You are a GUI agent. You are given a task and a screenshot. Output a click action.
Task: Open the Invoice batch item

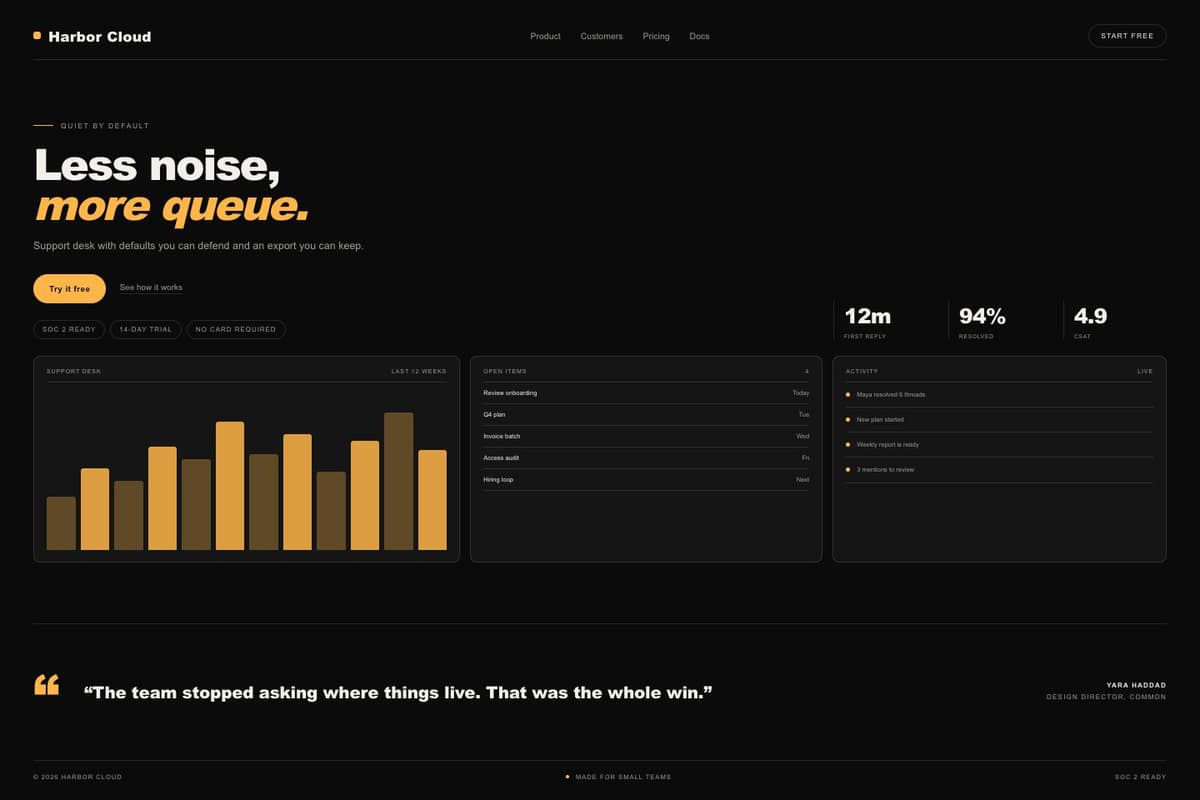point(646,436)
